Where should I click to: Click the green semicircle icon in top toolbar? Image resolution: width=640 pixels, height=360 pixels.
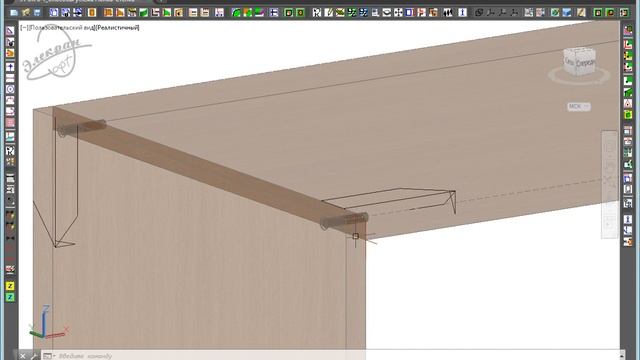(236, 13)
